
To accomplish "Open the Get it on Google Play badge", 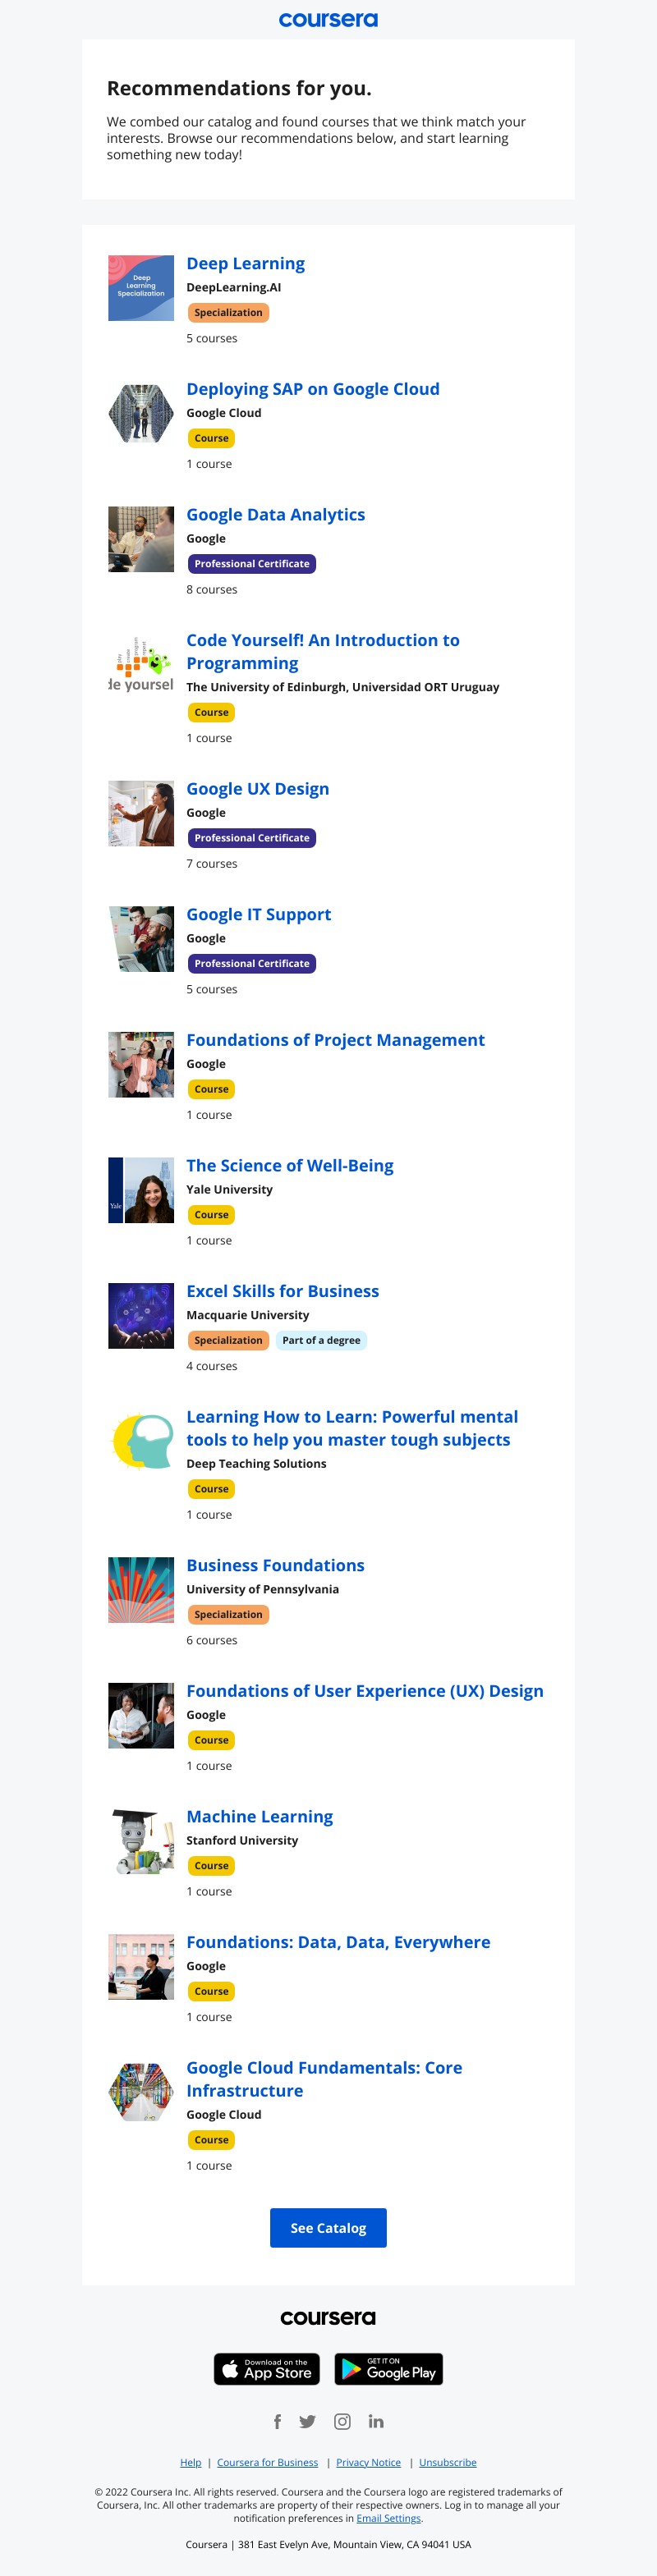I will pyautogui.click(x=389, y=2369).
